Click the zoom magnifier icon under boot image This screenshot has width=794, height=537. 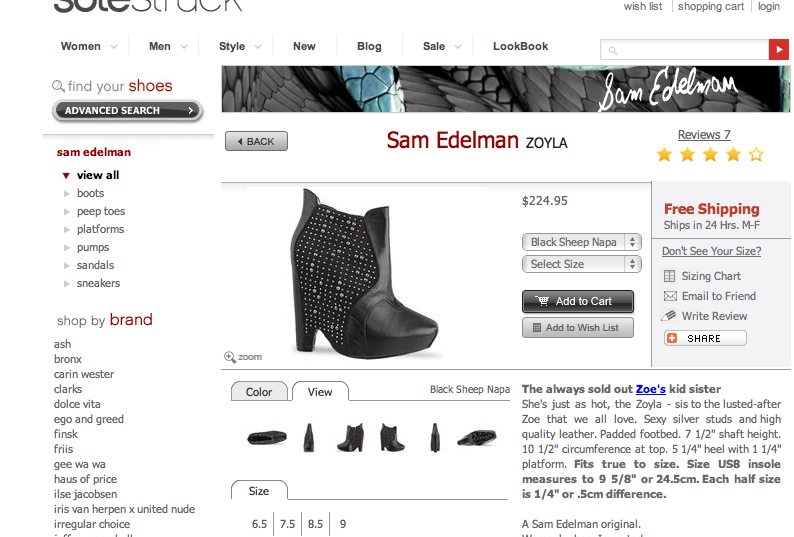click(x=230, y=357)
